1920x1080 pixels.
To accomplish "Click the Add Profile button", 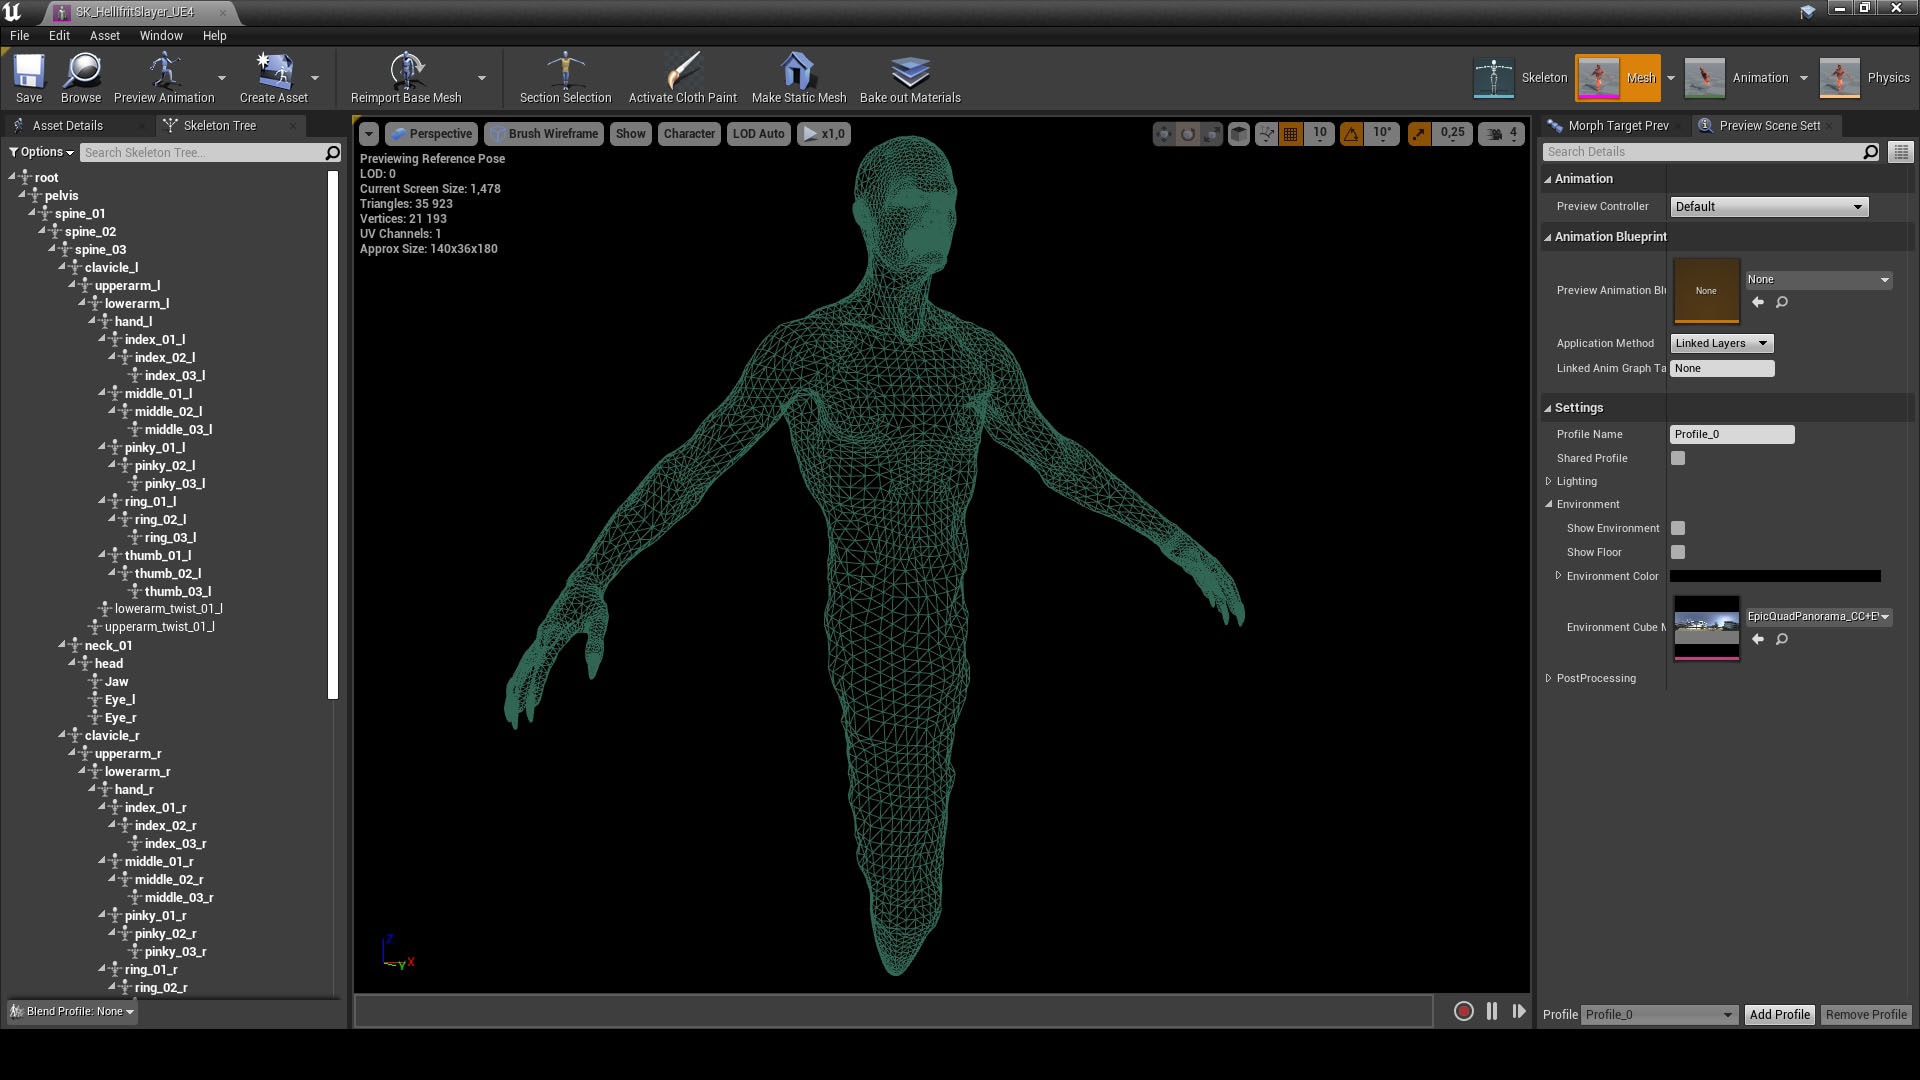I will [x=1779, y=1013].
